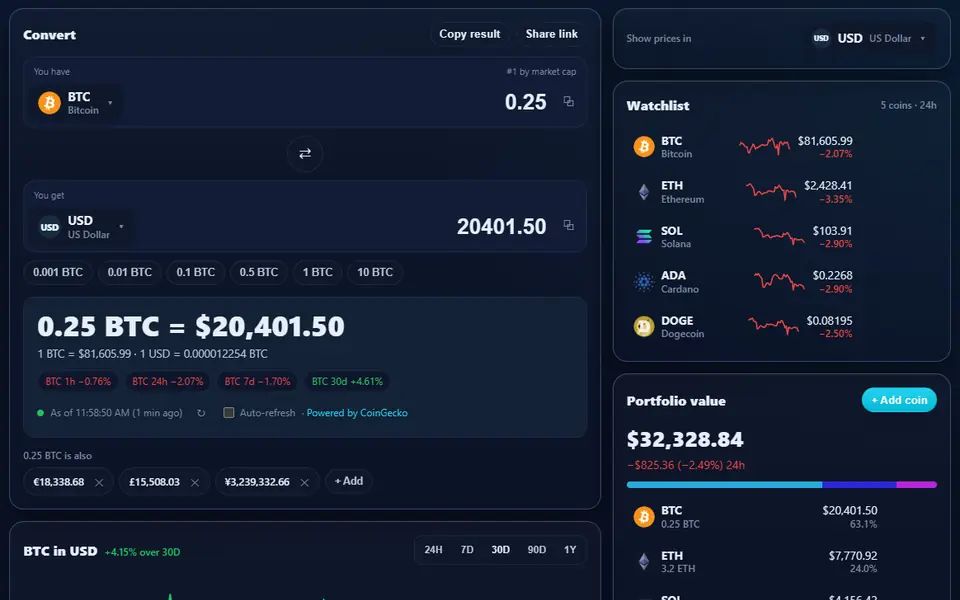Copy the 0.25 BTC amount icon

click(569, 102)
